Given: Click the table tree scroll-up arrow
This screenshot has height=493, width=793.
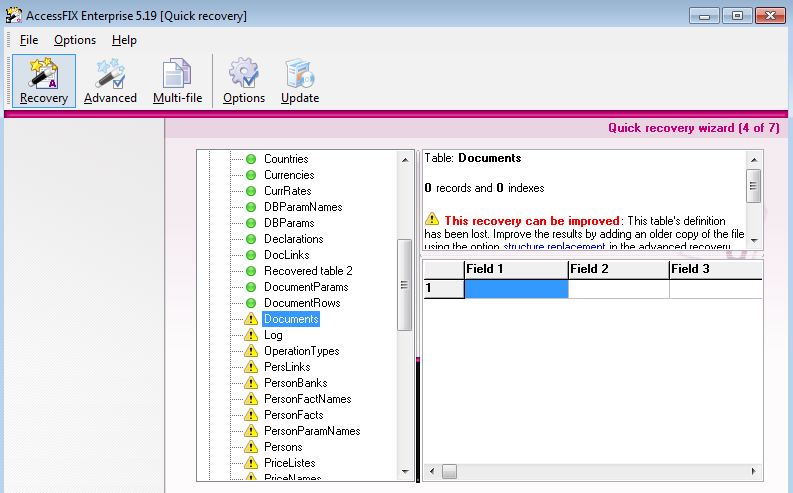Looking at the screenshot, I should pyautogui.click(x=405, y=160).
